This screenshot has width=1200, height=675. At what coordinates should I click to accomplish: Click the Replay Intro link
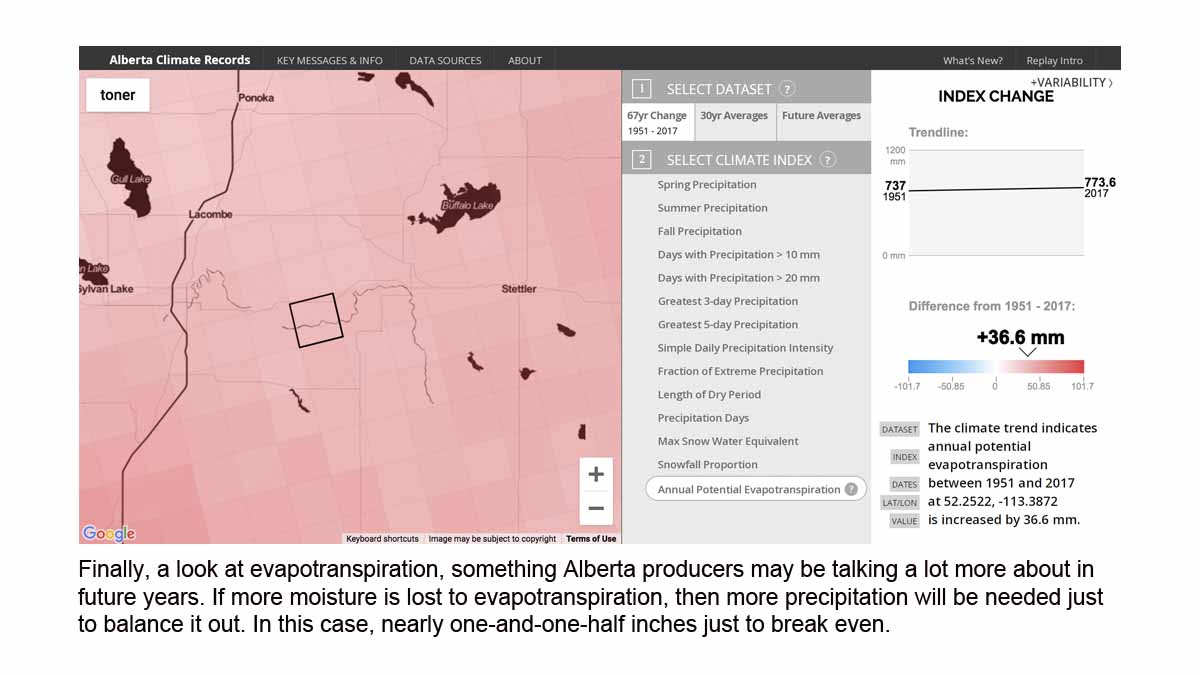pyautogui.click(x=1053, y=59)
